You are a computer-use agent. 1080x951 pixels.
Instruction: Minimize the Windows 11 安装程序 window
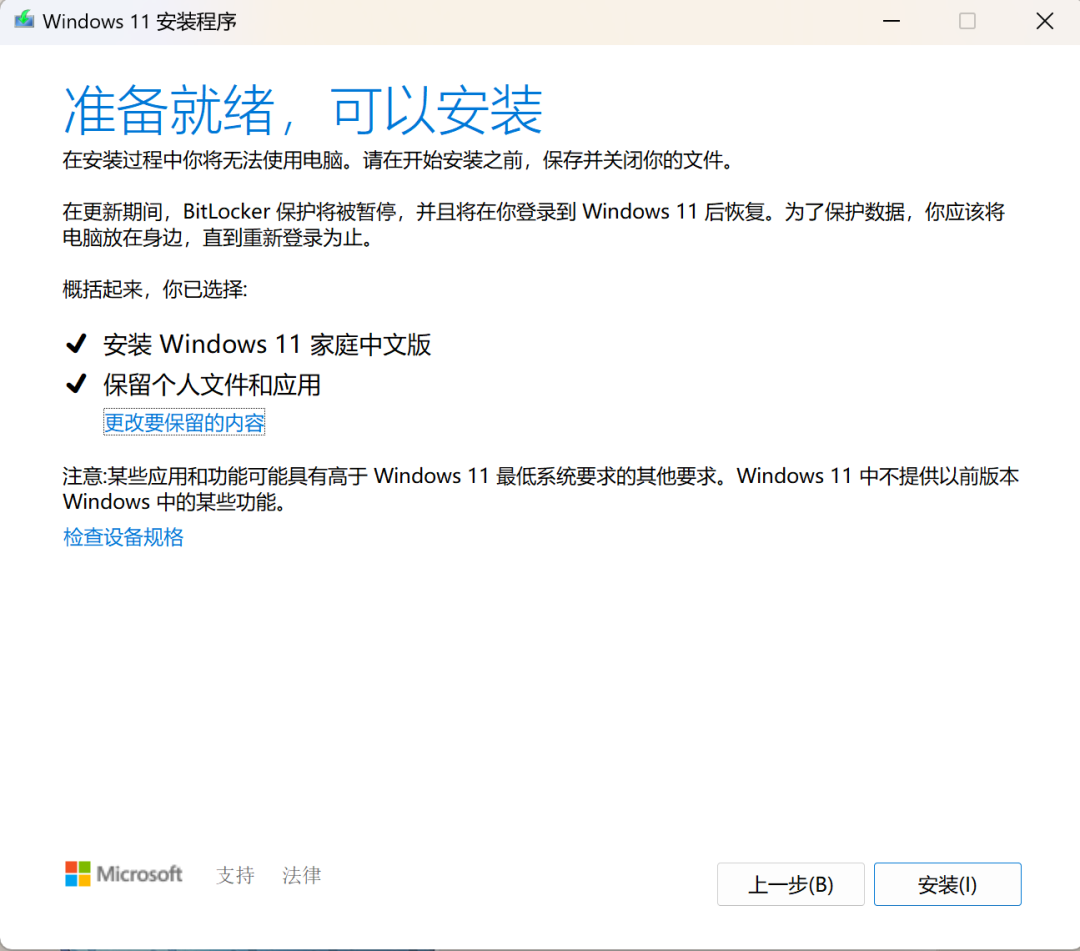point(891,21)
